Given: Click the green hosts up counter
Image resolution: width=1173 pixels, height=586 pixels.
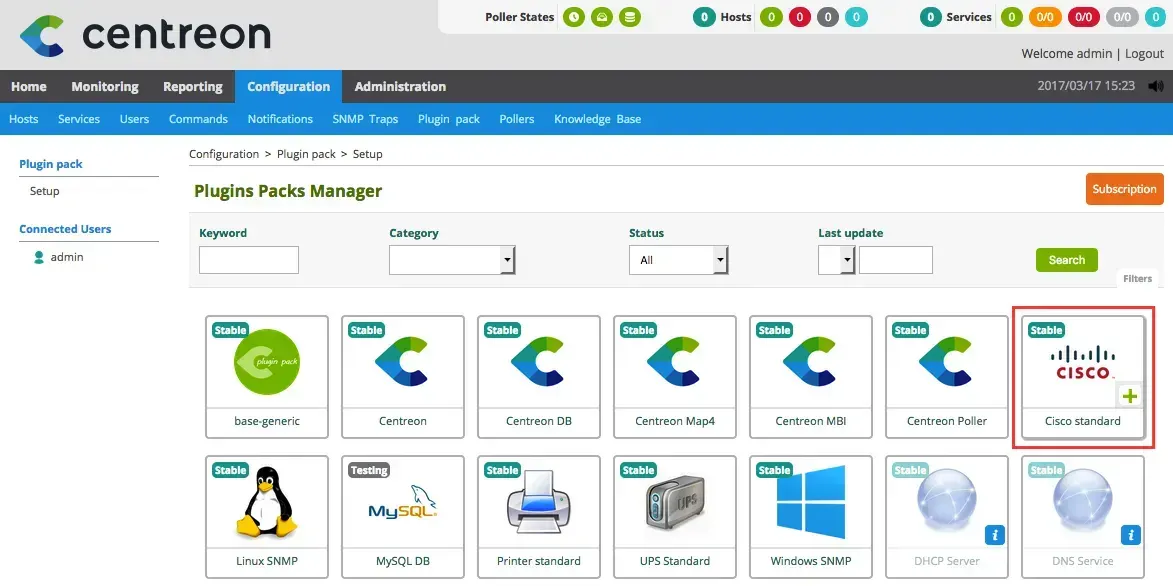Looking at the screenshot, I should [x=771, y=17].
